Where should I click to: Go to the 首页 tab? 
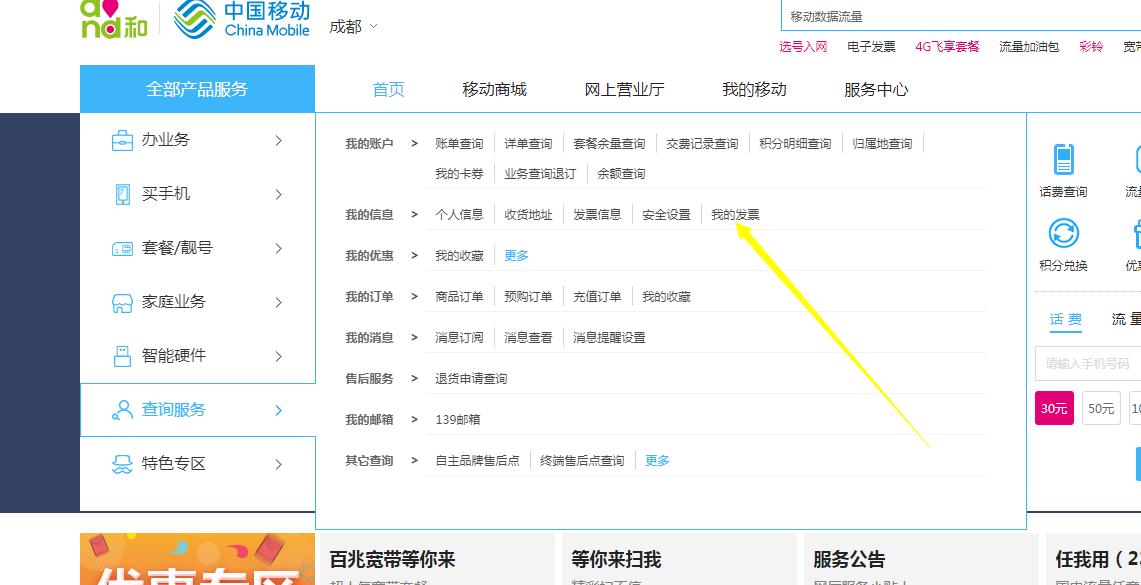point(389,89)
